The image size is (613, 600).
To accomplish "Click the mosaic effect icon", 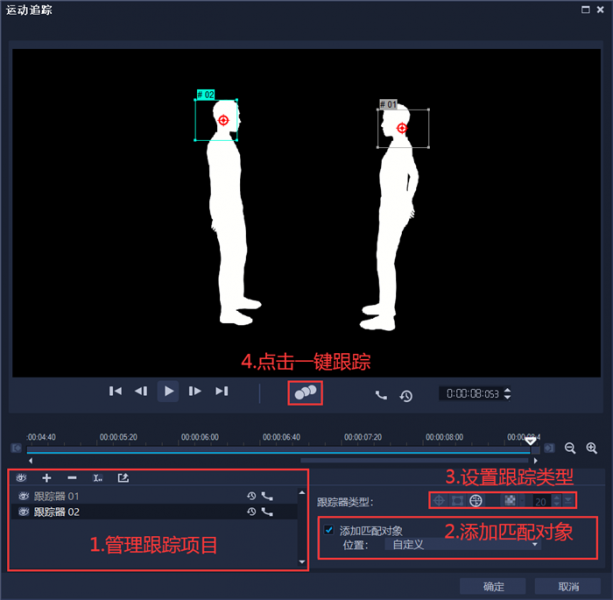I will pyautogui.click(x=510, y=500).
